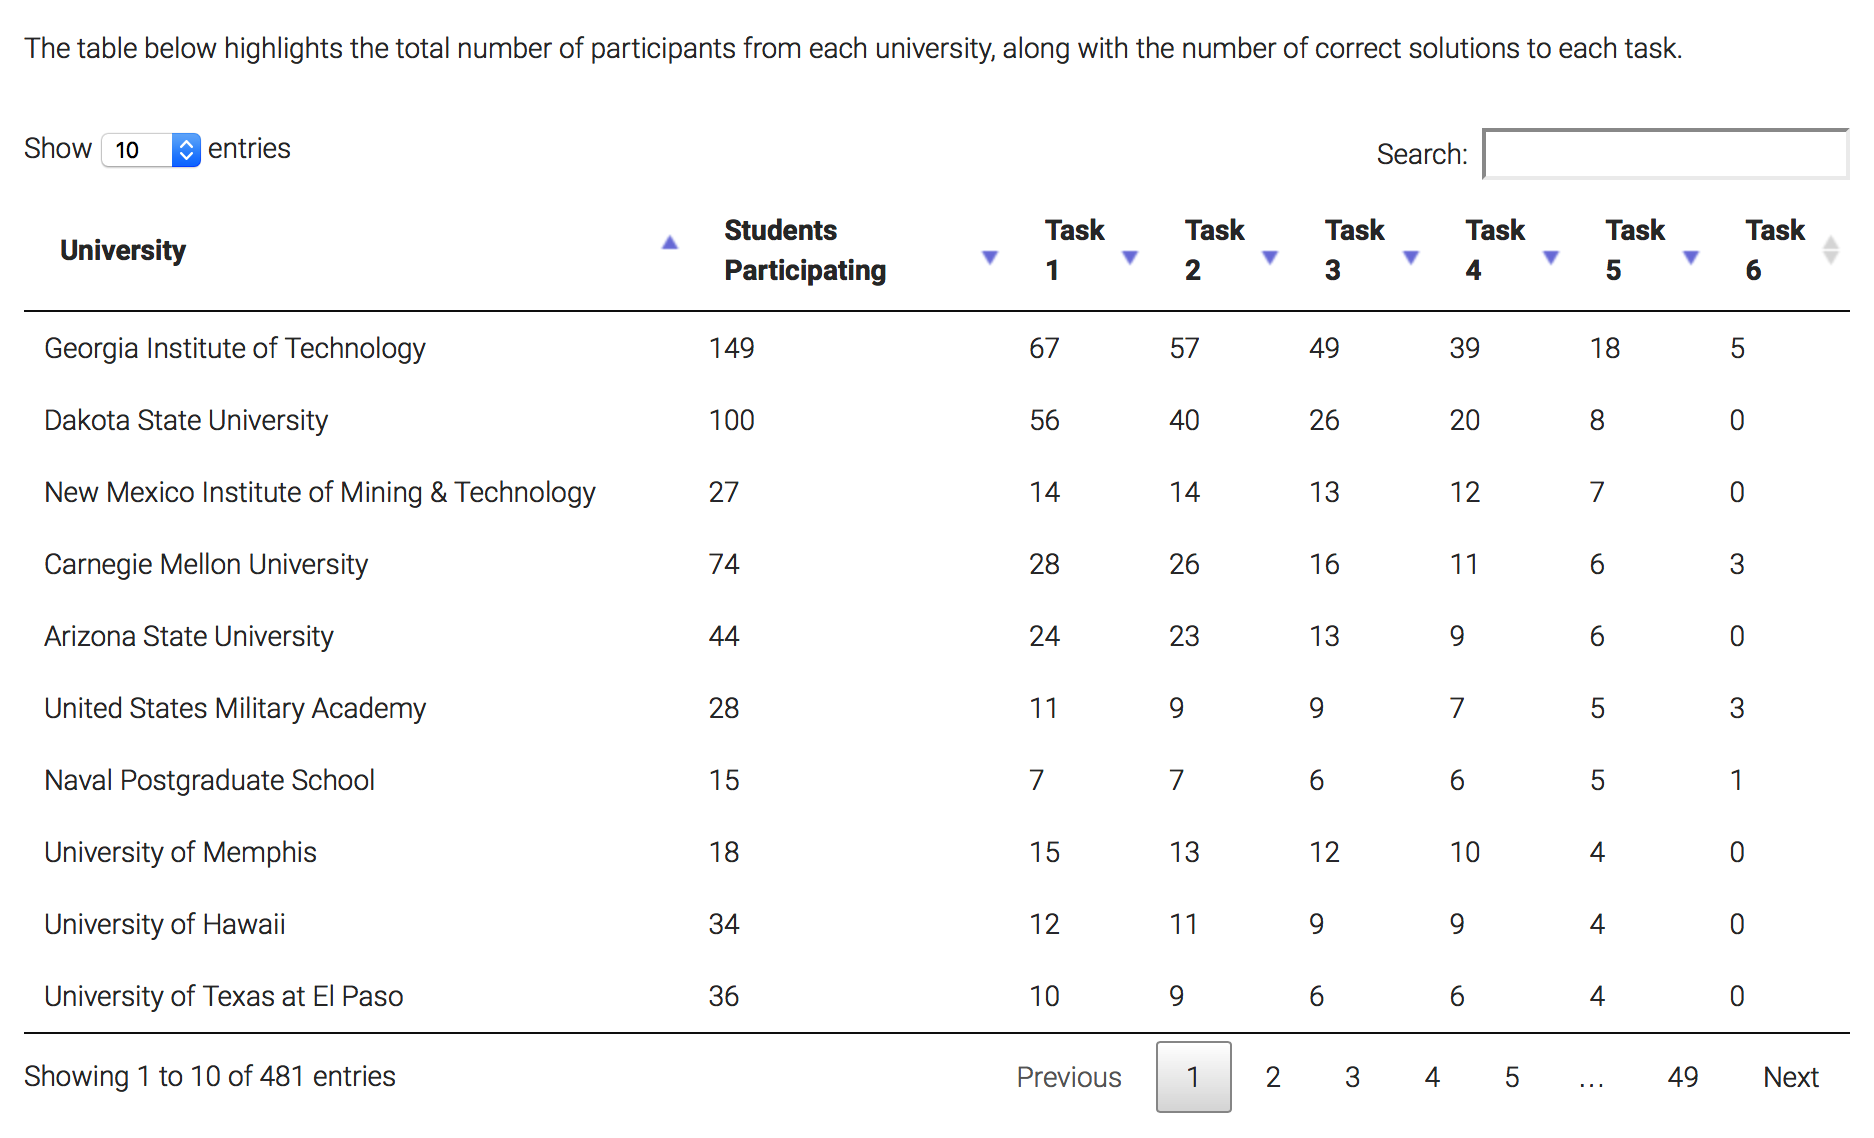Jump to page 4 of table
This screenshot has height=1138, width=1874.
pos(1432,1077)
